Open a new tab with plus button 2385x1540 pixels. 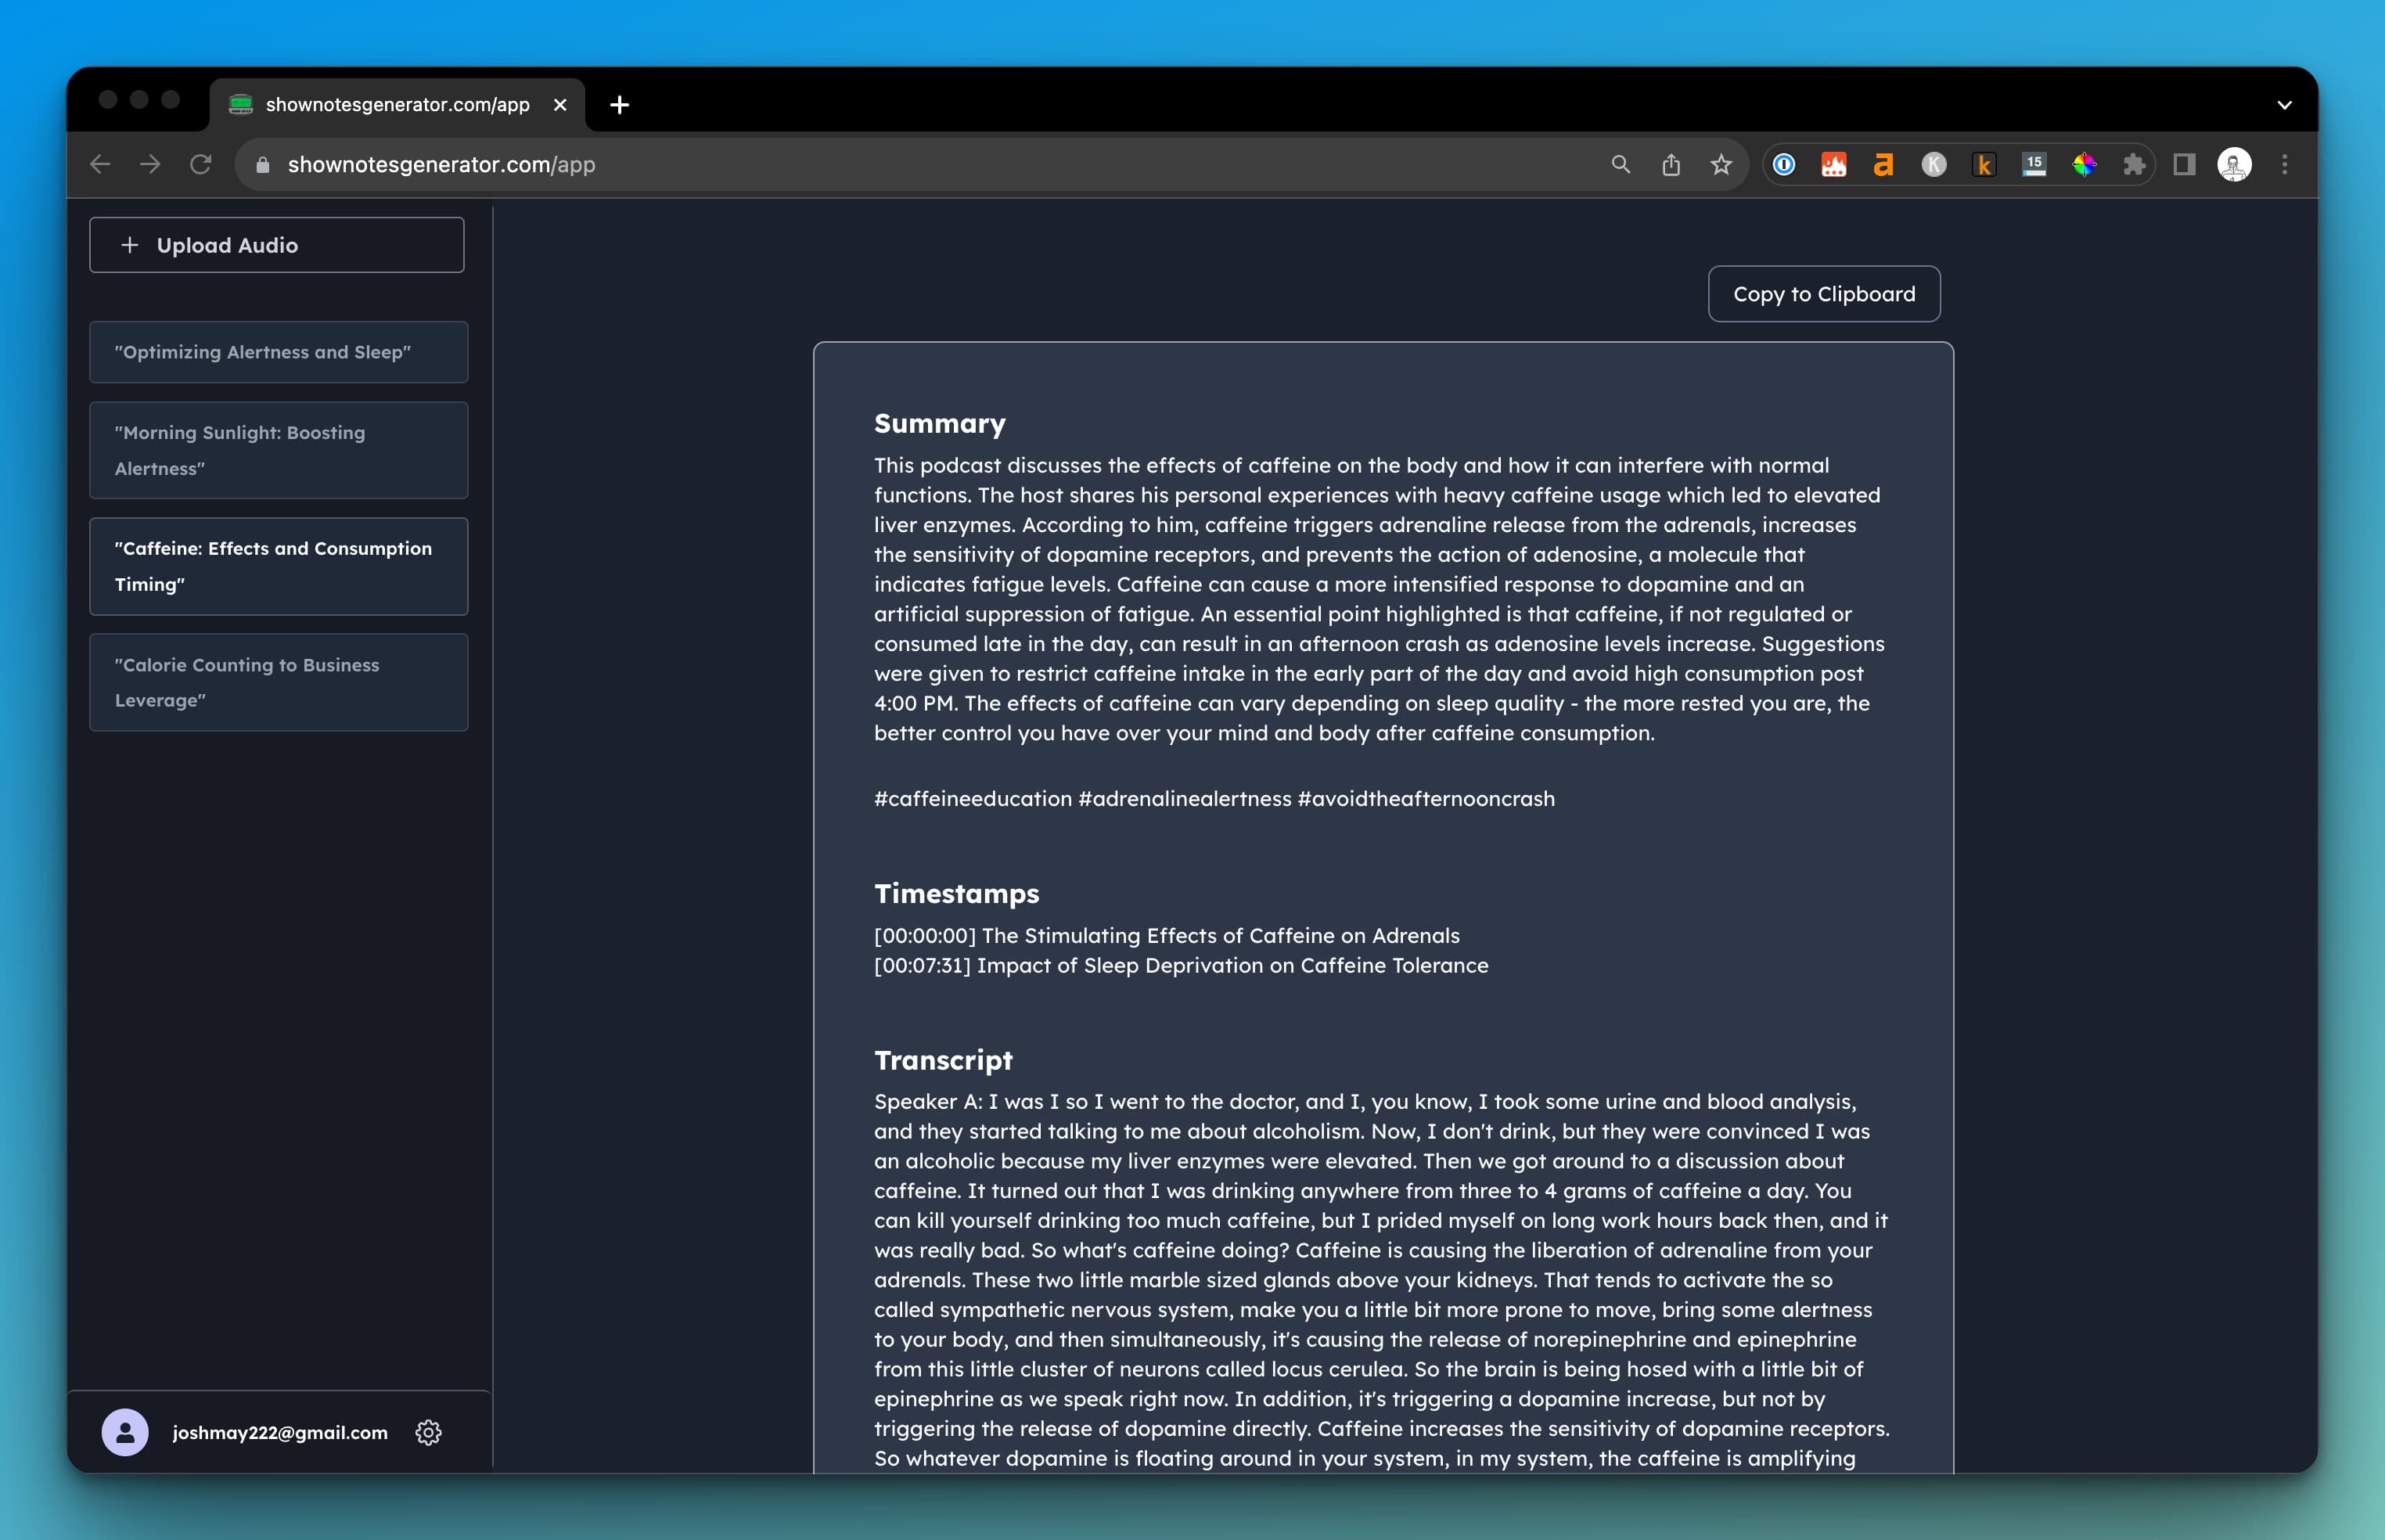(x=619, y=104)
